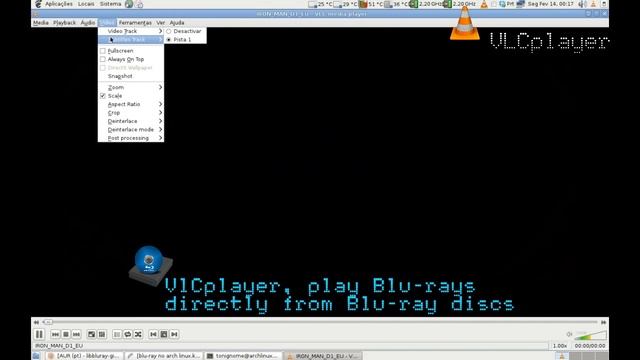This screenshot has width=640, height=360.
Task: Click the IRON_MAN_D1_EU status bar title
Action: (x=59, y=346)
